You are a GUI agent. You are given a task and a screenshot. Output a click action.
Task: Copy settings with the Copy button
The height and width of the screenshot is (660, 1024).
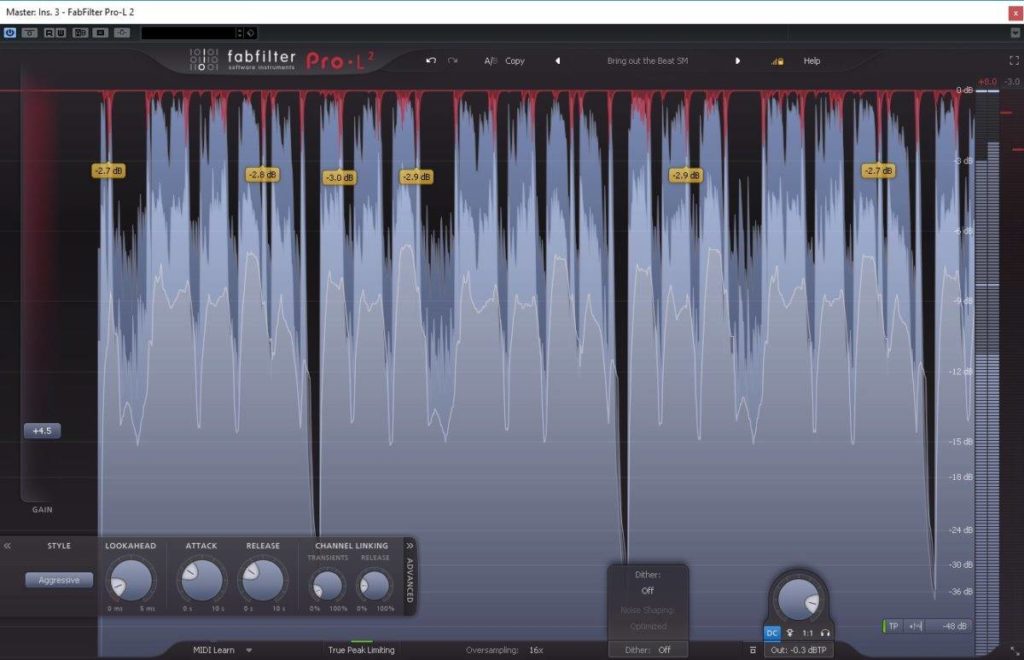[516, 61]
